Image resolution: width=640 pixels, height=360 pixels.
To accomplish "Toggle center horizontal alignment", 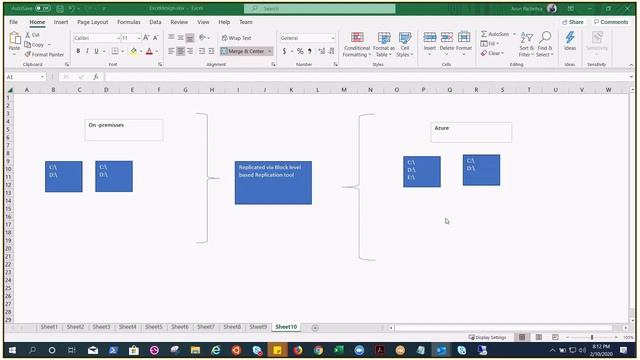I will (180, 51).
